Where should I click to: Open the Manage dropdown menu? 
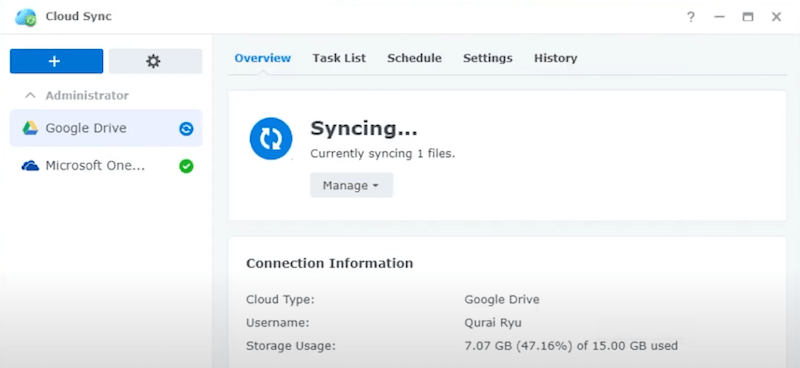tap(352, 185)
